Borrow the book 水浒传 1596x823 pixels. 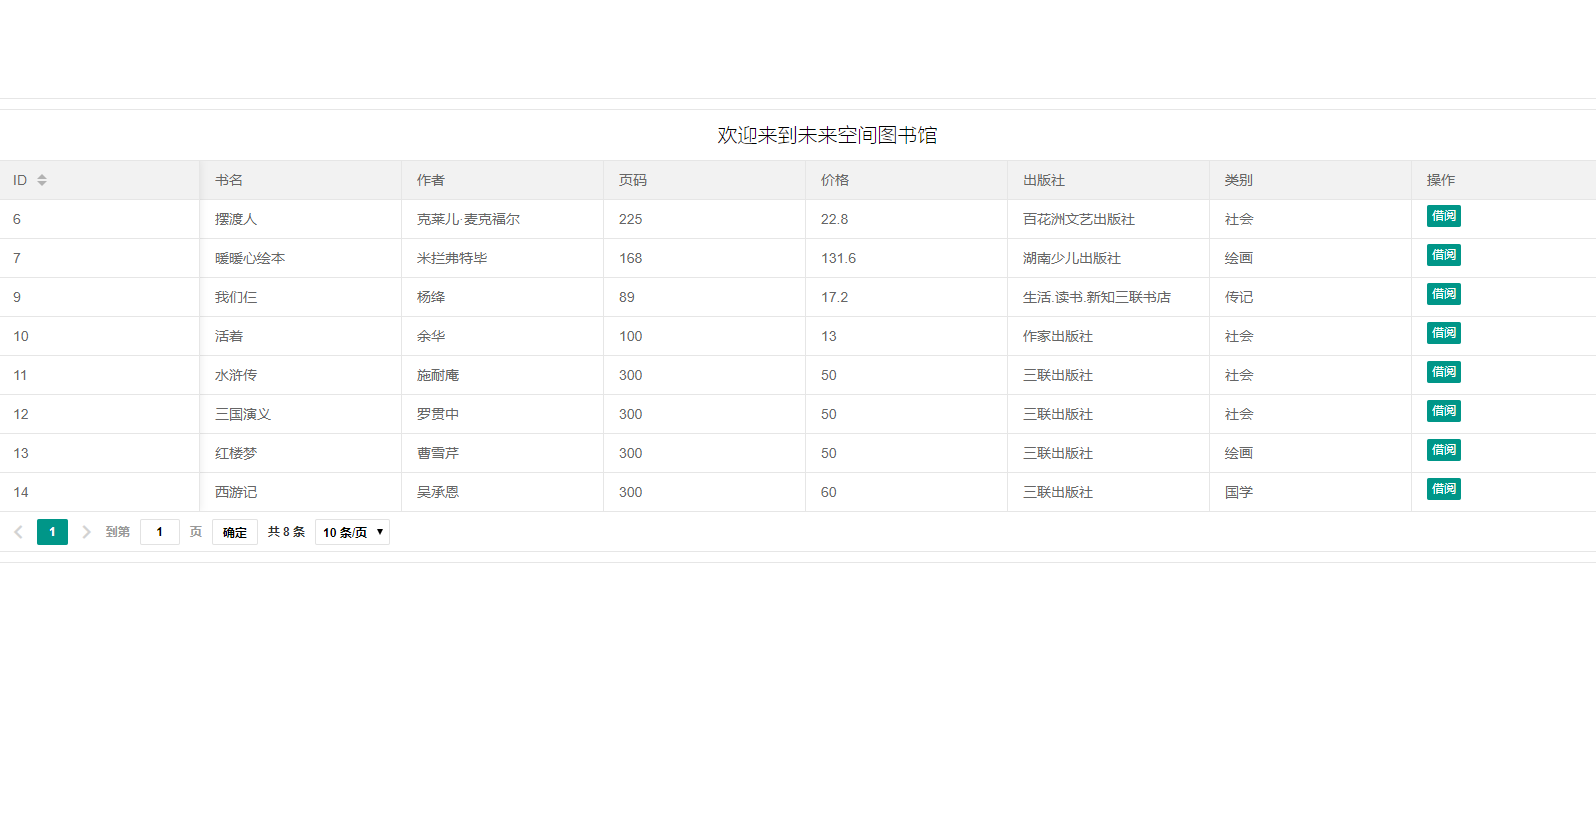coord(1443,372)
